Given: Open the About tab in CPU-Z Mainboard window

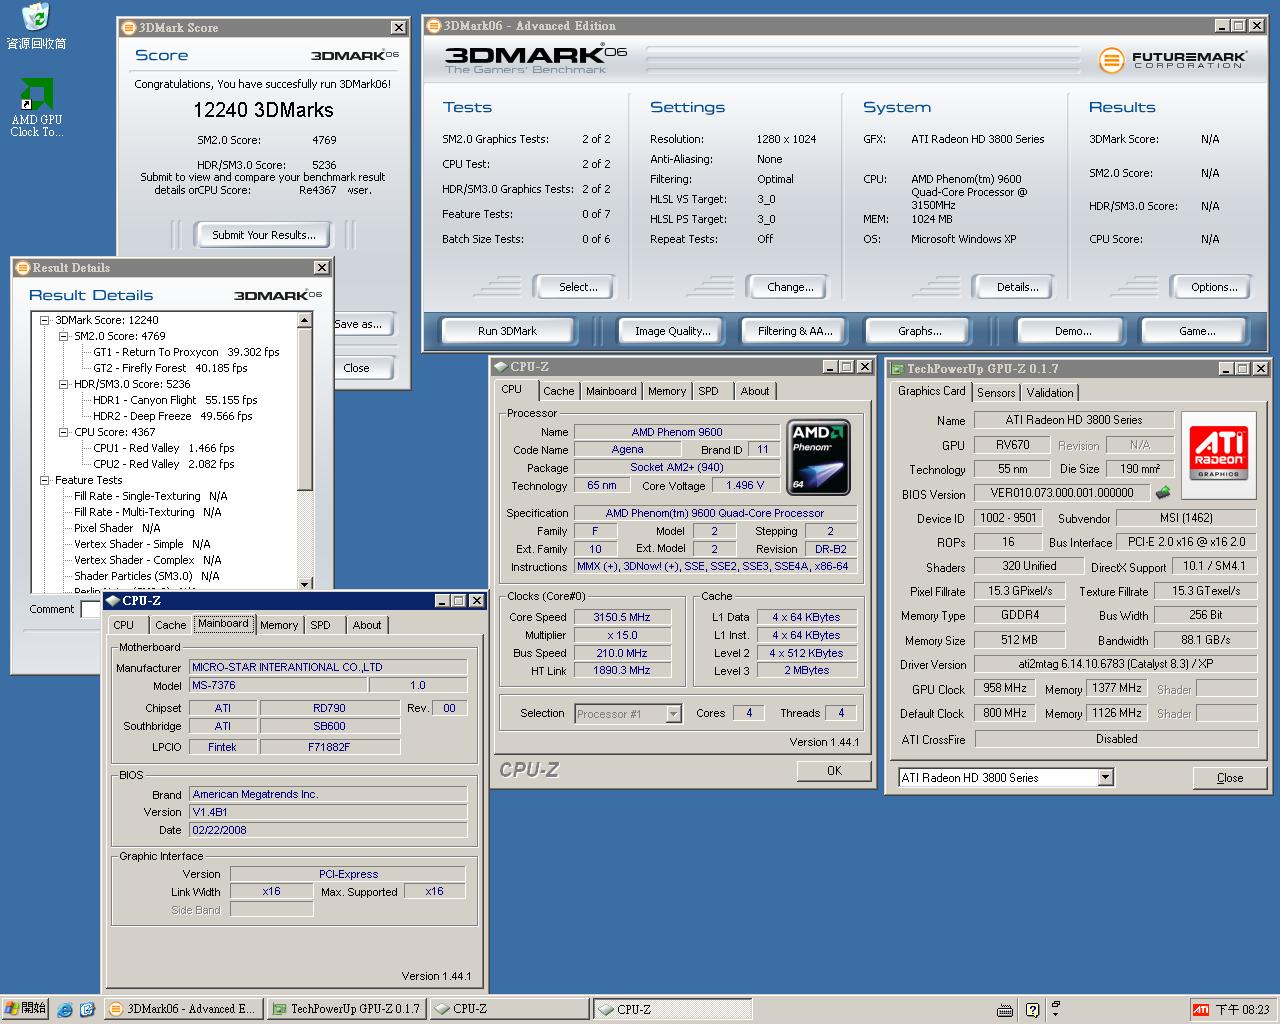Looking at the screenshot, I should (x=367, y=625).
